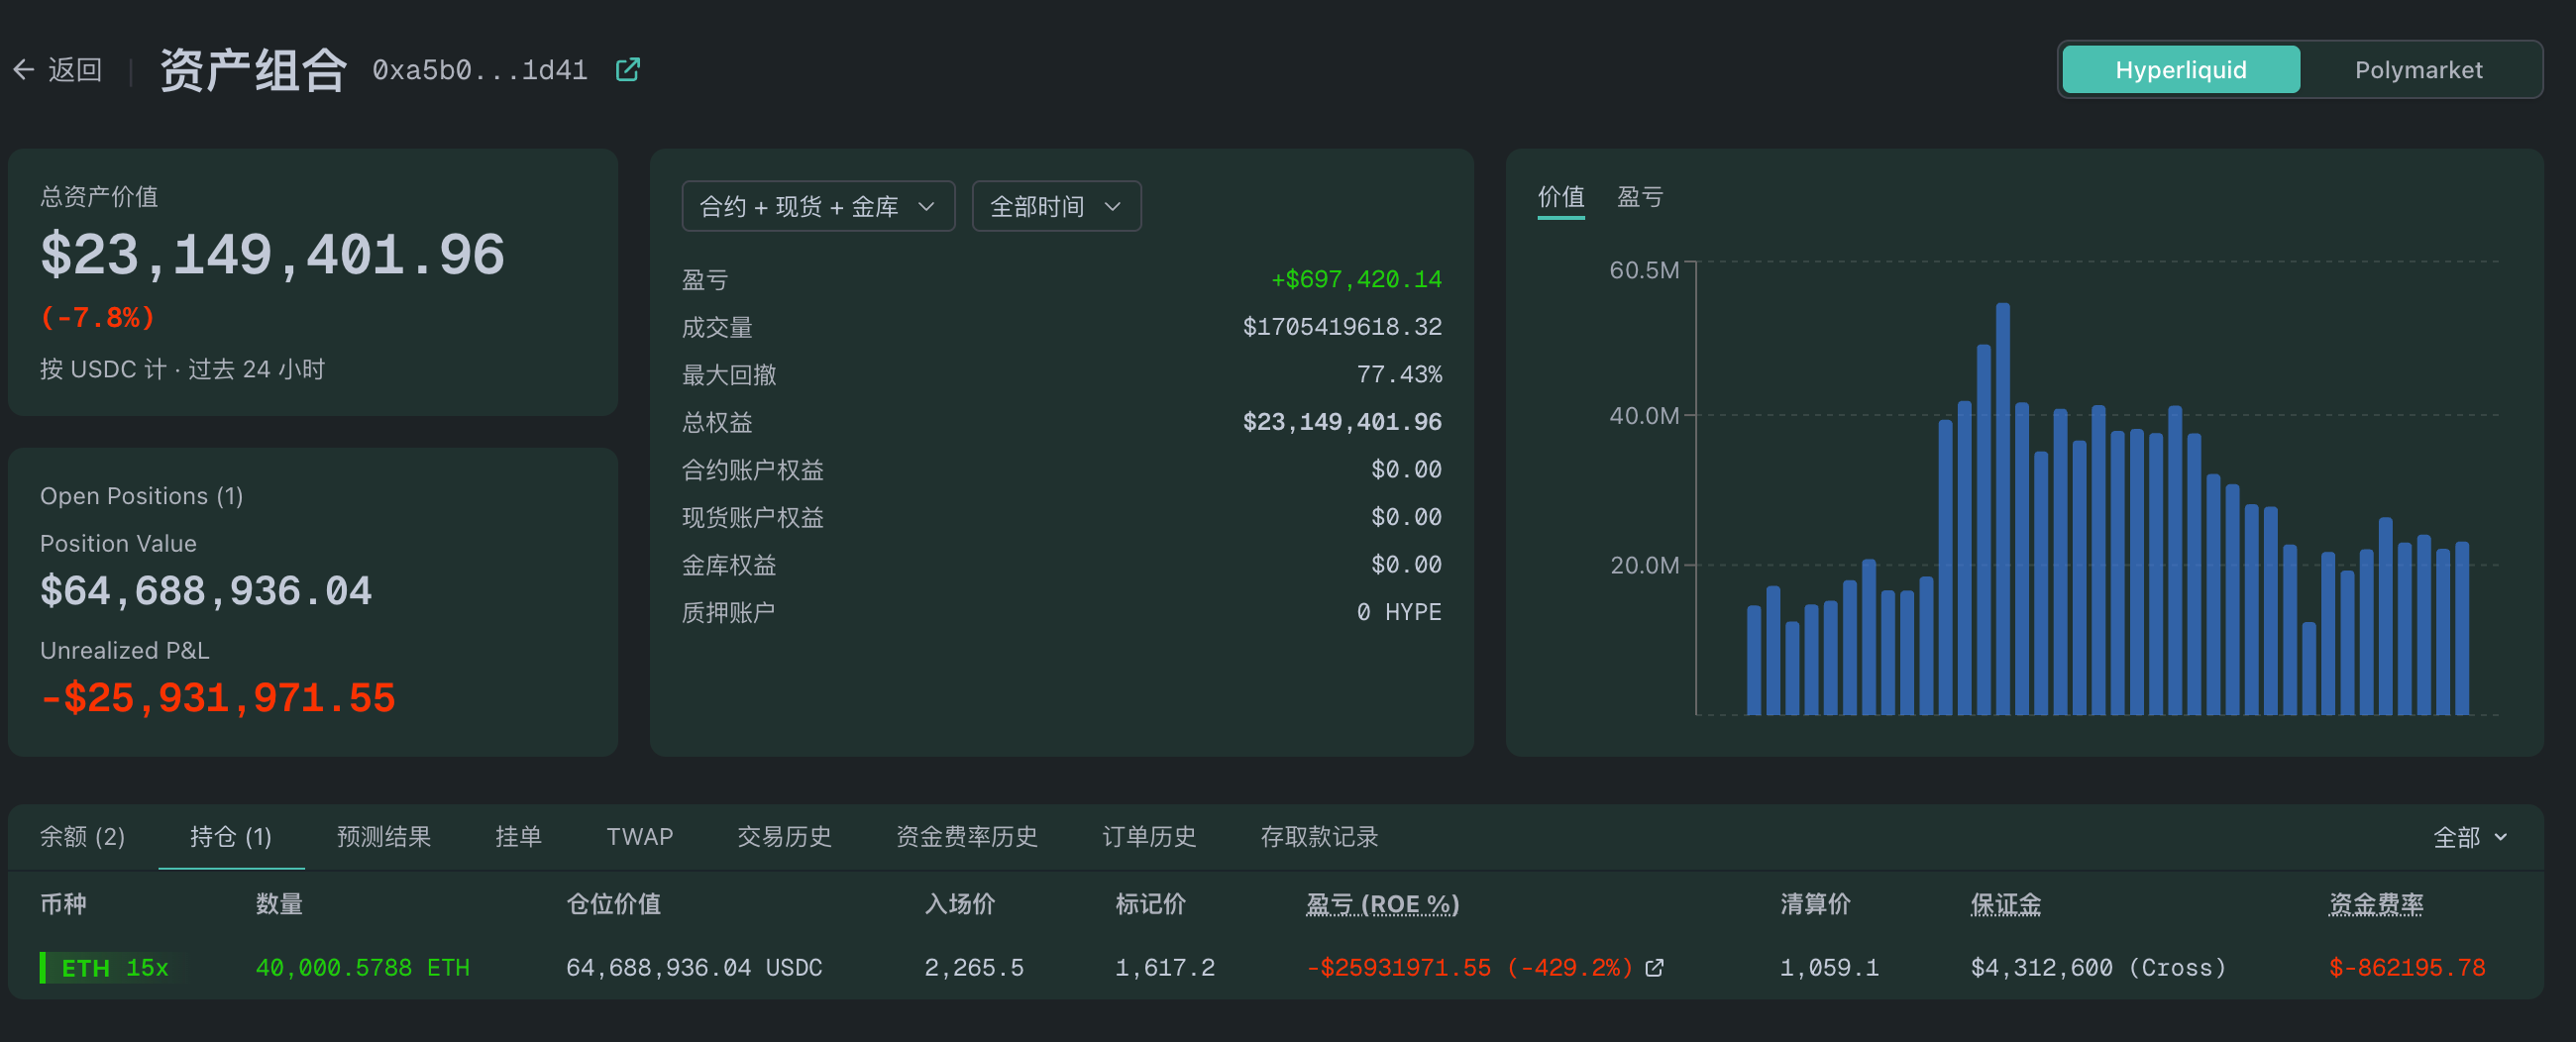The image size is (2576, 1042).
Task: Click the ETH 15x position label
Action: (114, 968)
